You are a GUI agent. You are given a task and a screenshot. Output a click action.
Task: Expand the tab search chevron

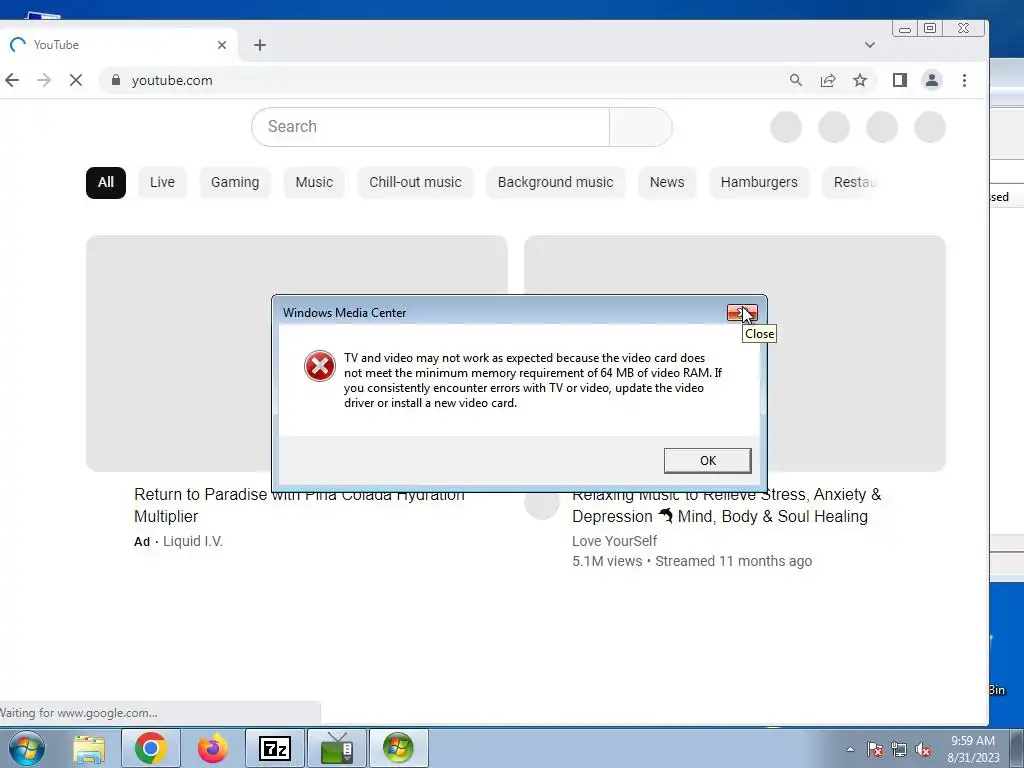870,45
